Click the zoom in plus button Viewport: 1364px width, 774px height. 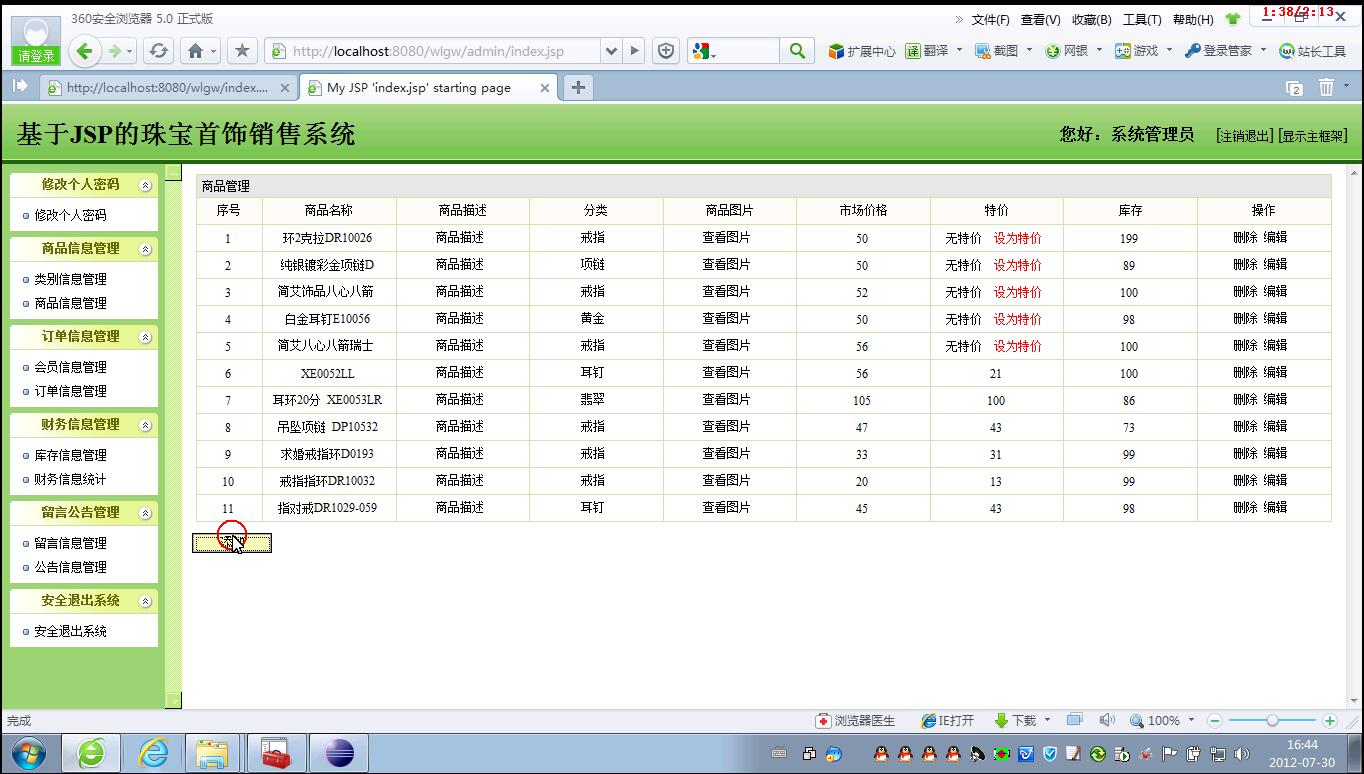click(x=1329, y=720)
